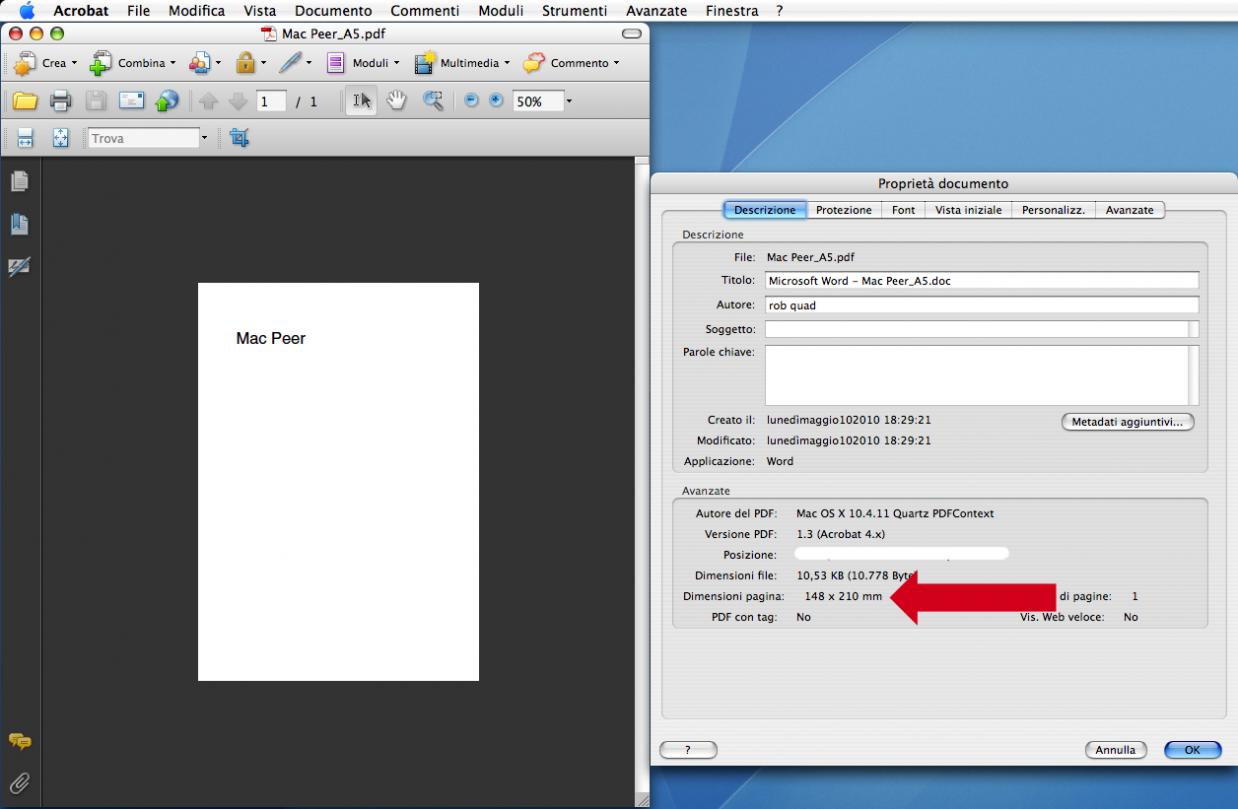Open the Bookmarks panel icon
Screen dimensions: 1238x809
pos(19,224)
